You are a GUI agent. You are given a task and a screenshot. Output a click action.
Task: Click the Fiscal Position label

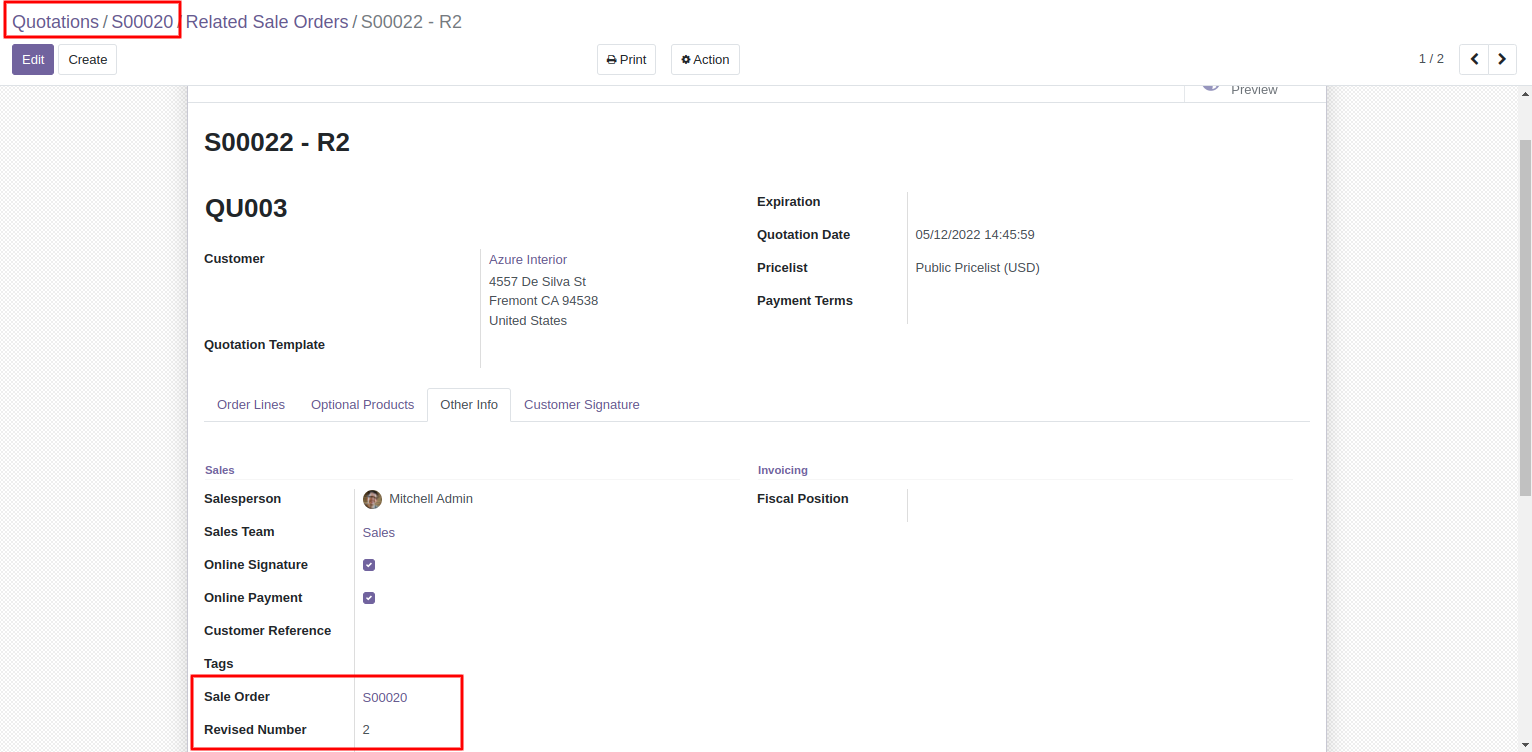tap(802, 499)
